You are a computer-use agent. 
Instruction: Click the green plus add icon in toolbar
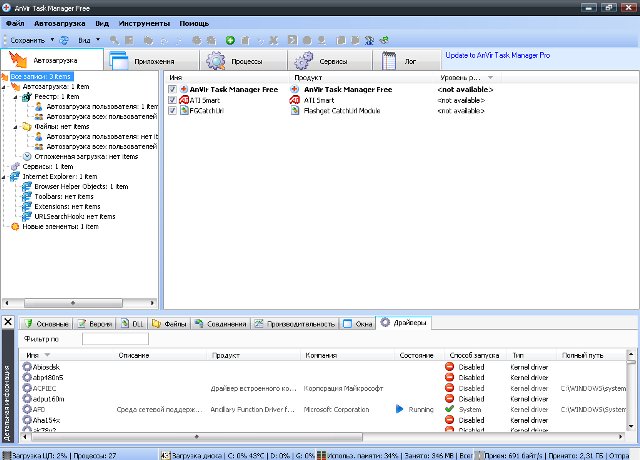point(230,40)
